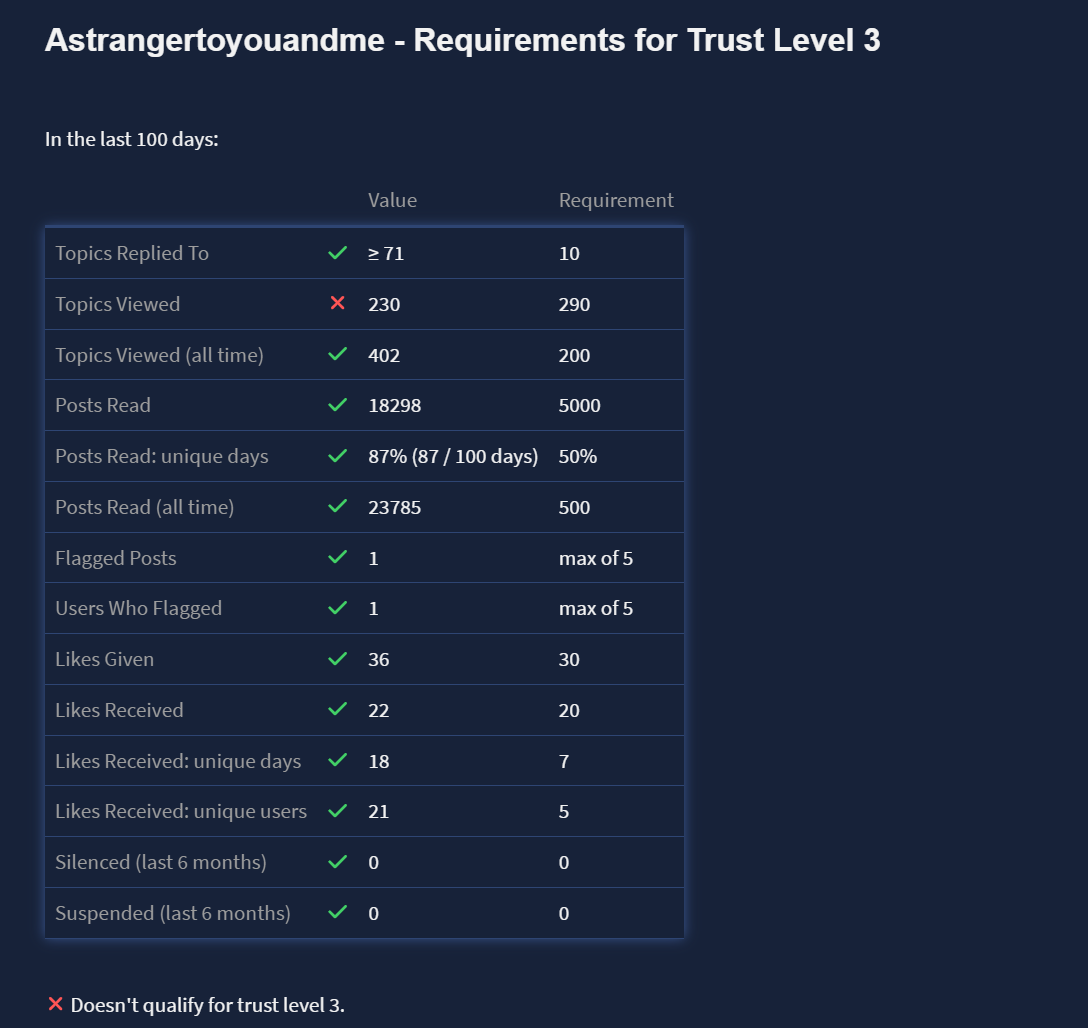Click the checkmark for Topics Viewed (all time)
1088x1028 pixels.
point(337,355)
